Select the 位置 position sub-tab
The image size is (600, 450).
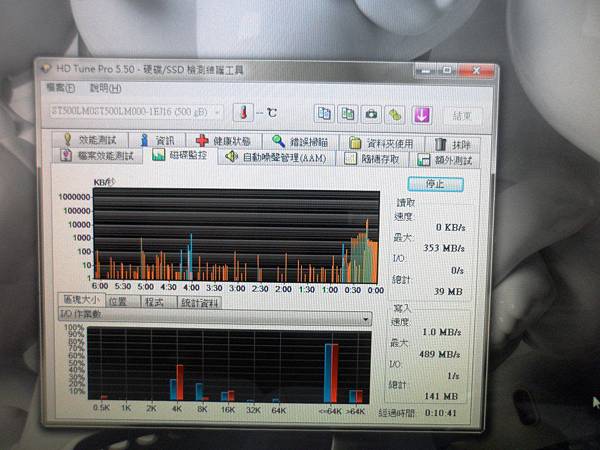[122, 302]
